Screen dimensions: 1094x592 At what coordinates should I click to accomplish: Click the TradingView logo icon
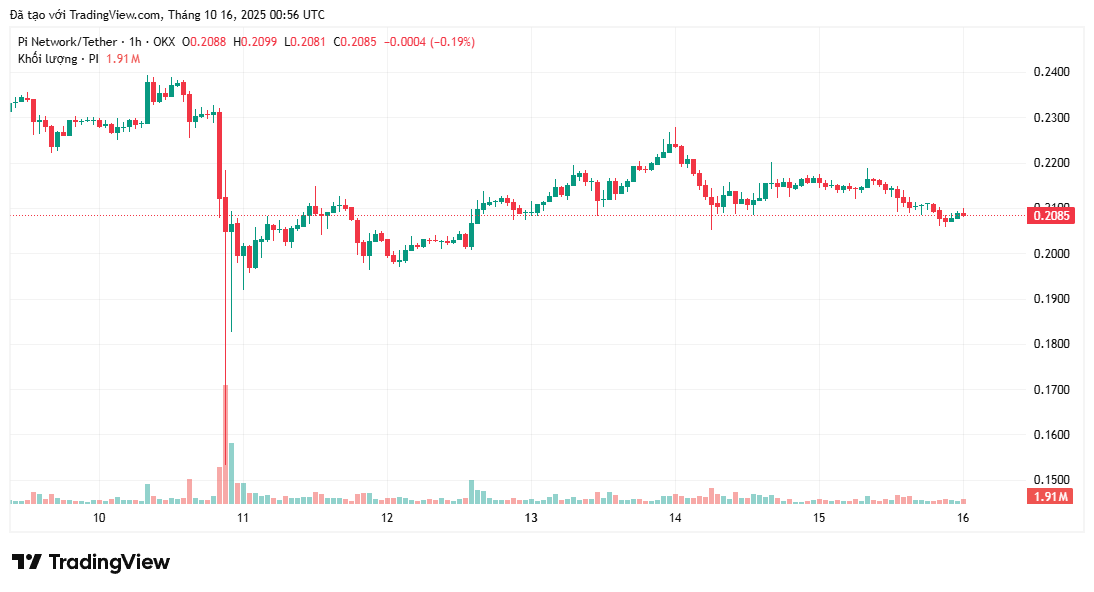pos(27,562)
